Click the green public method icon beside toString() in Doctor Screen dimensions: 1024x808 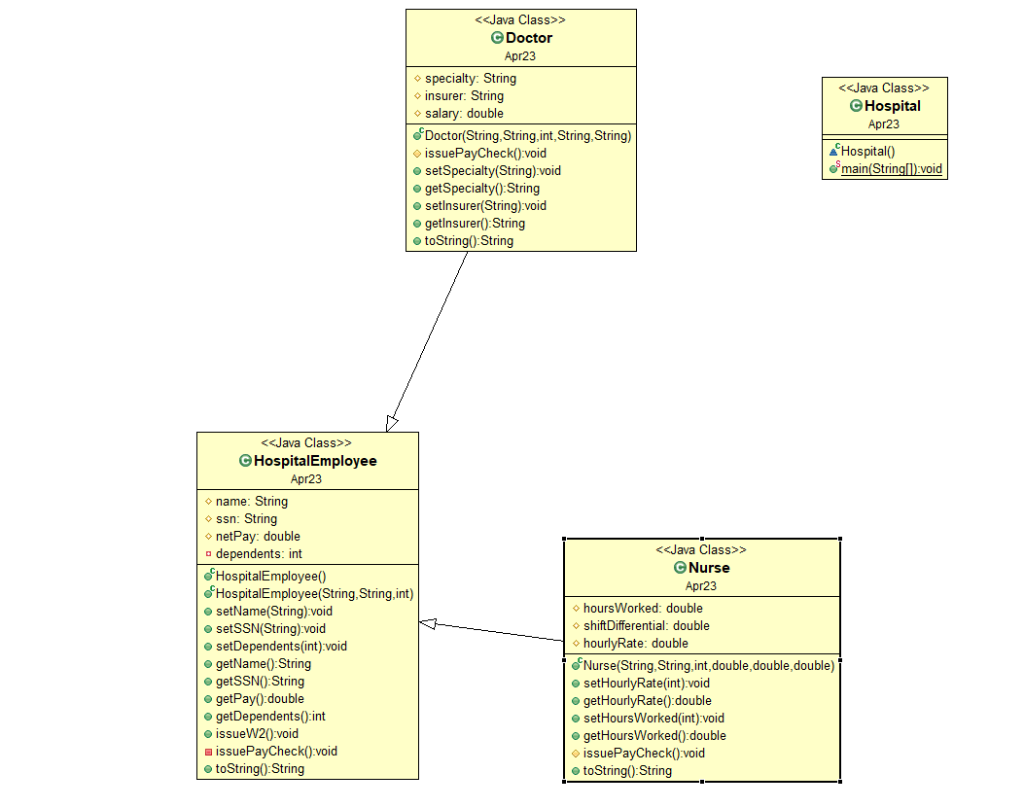416,240
